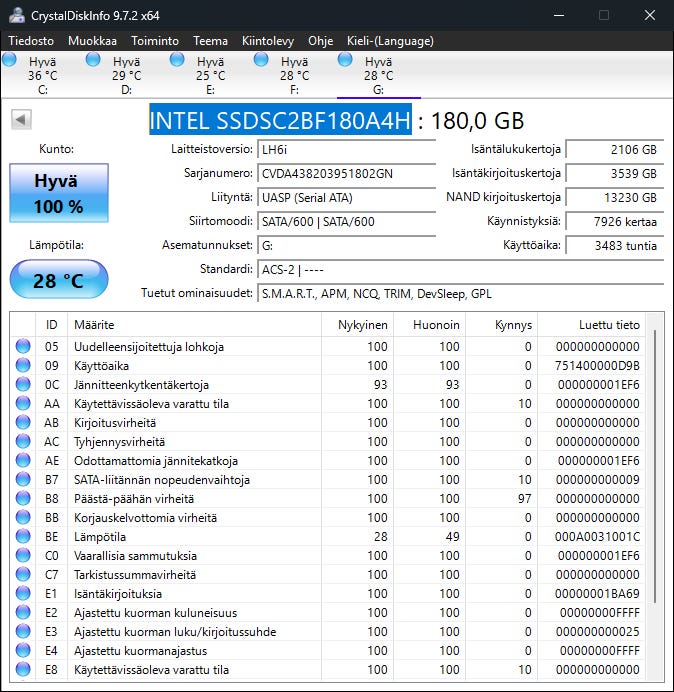
Task: Open the Toiminto menu
Action: coord(155,41)
